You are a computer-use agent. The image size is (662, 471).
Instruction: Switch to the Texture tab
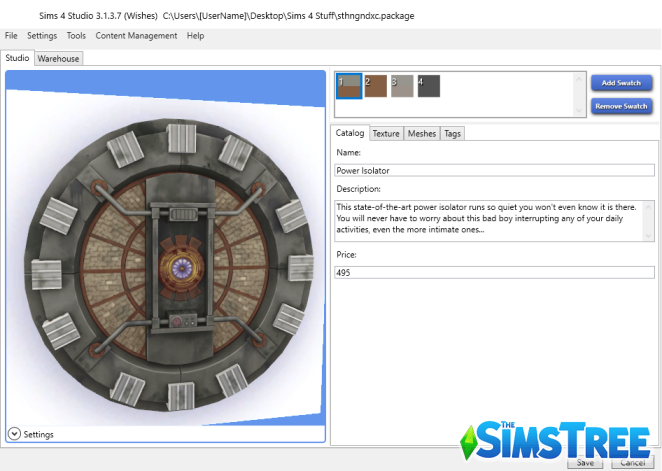point(386,133)
